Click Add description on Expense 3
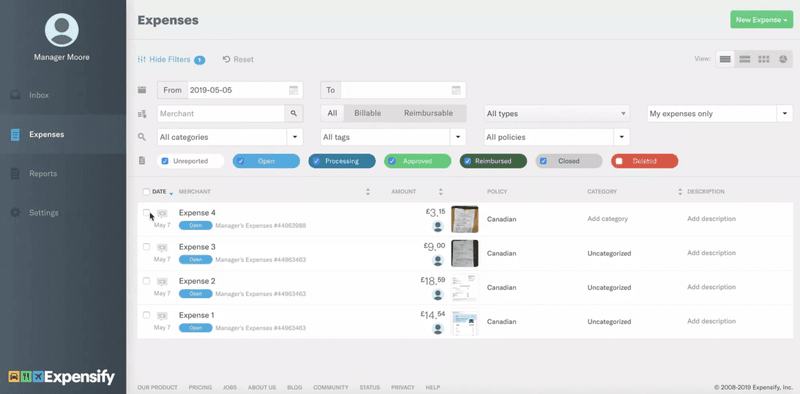Screen dimensions: 800x394 tap(711, 253)
